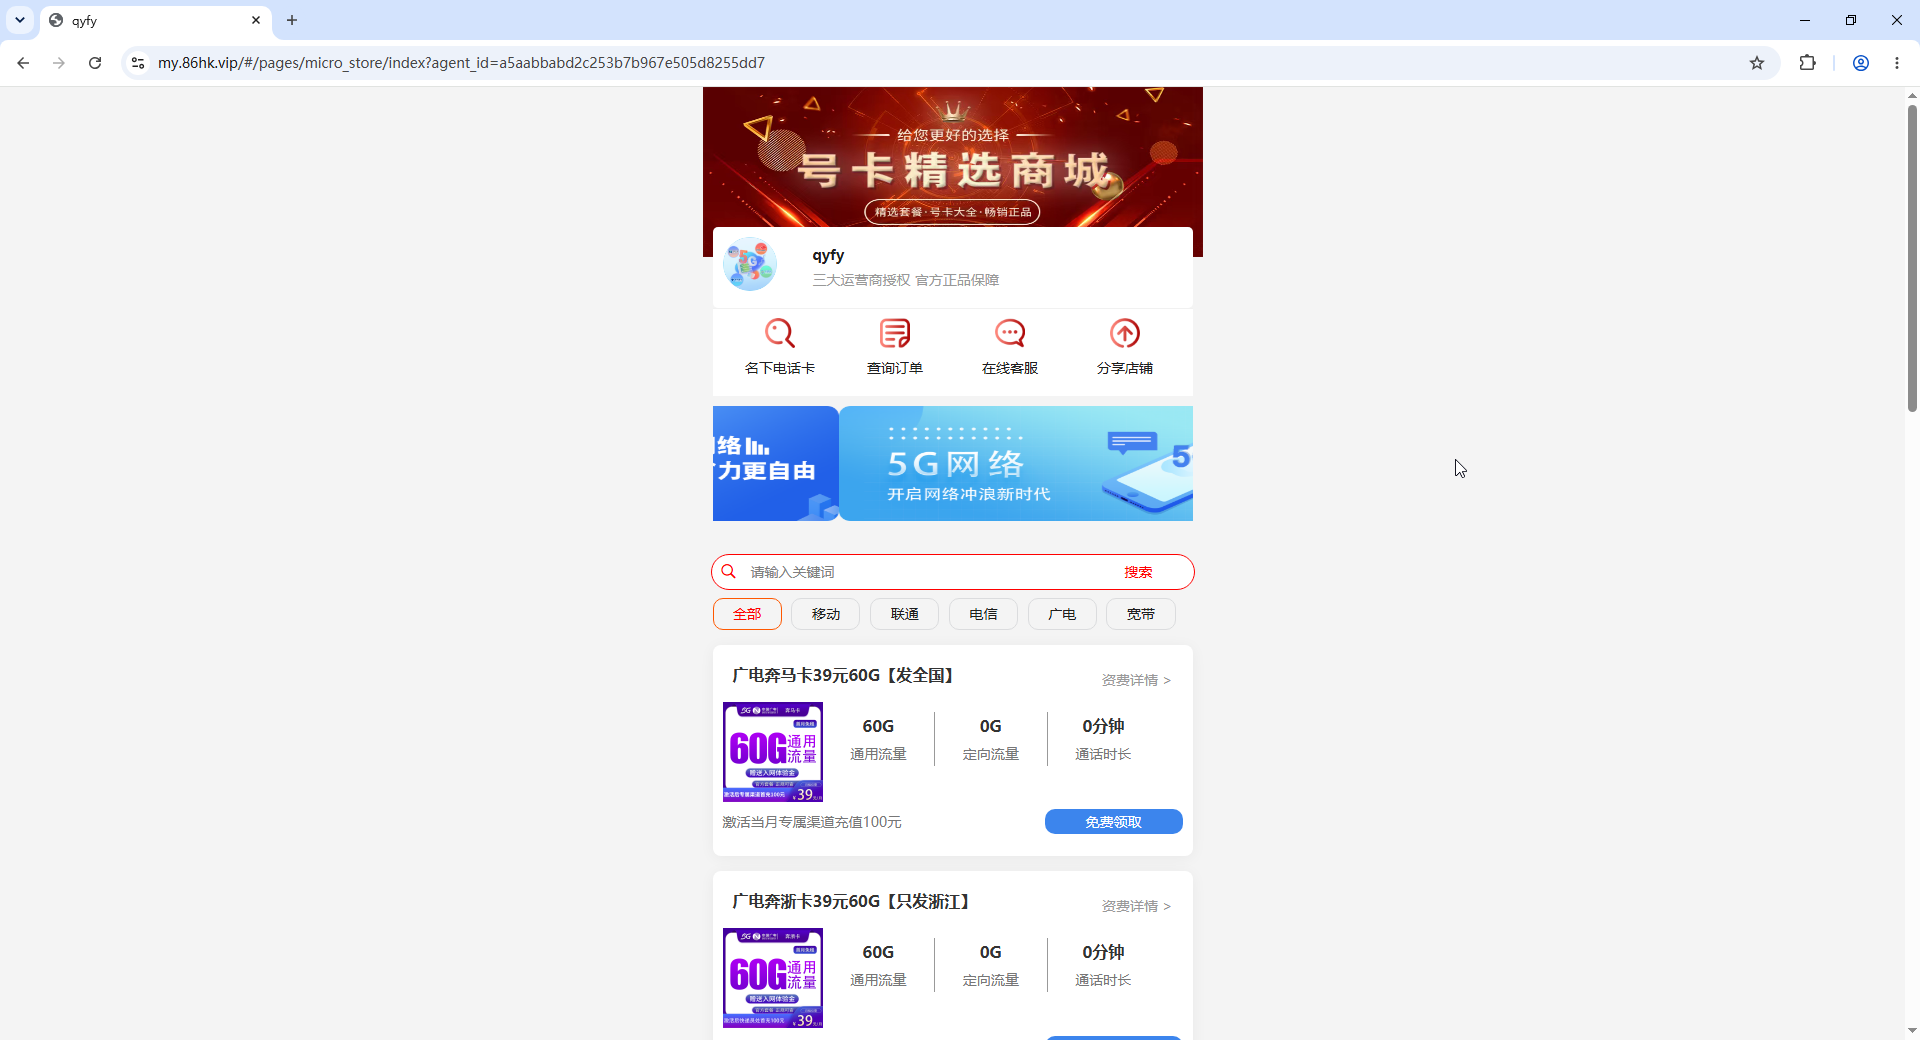Open the Extensions puzzle icon
Screen dimensions: 1920x1040
pyautogui.click(x=1807, y=63)
